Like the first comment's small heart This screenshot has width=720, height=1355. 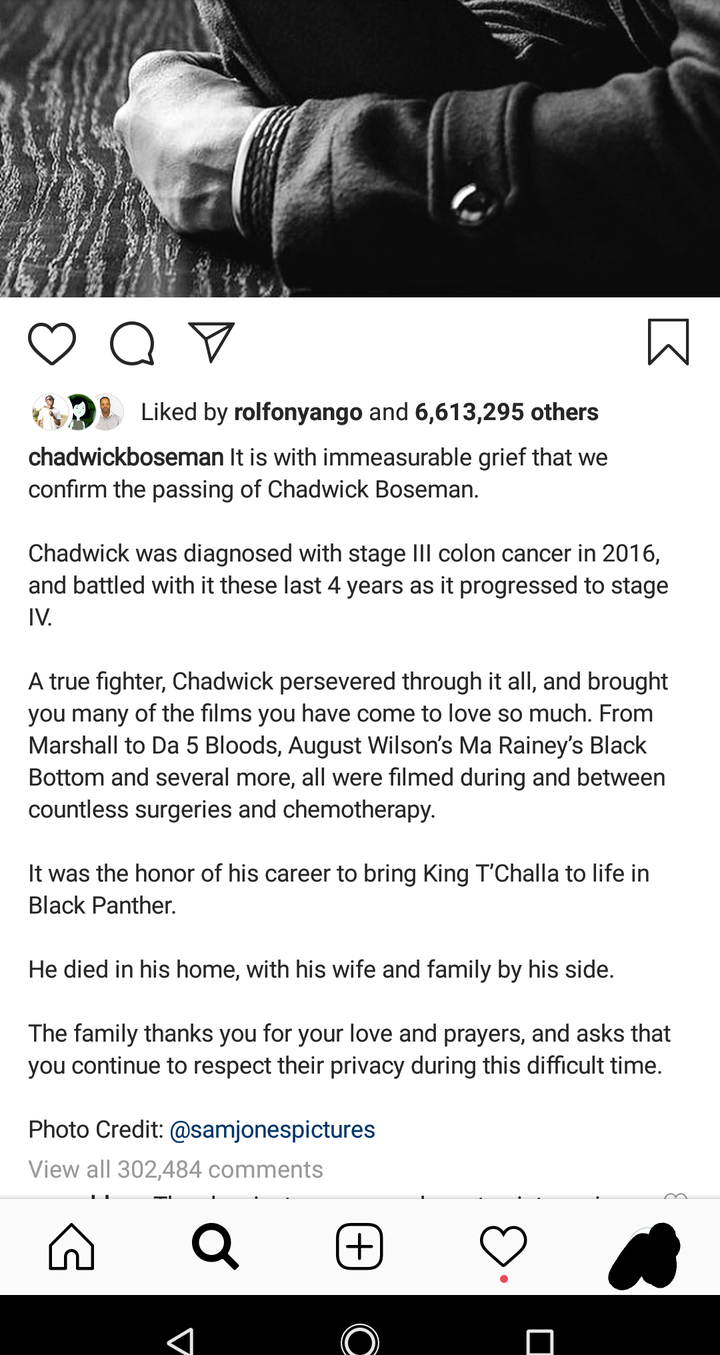coord(676,1196)
